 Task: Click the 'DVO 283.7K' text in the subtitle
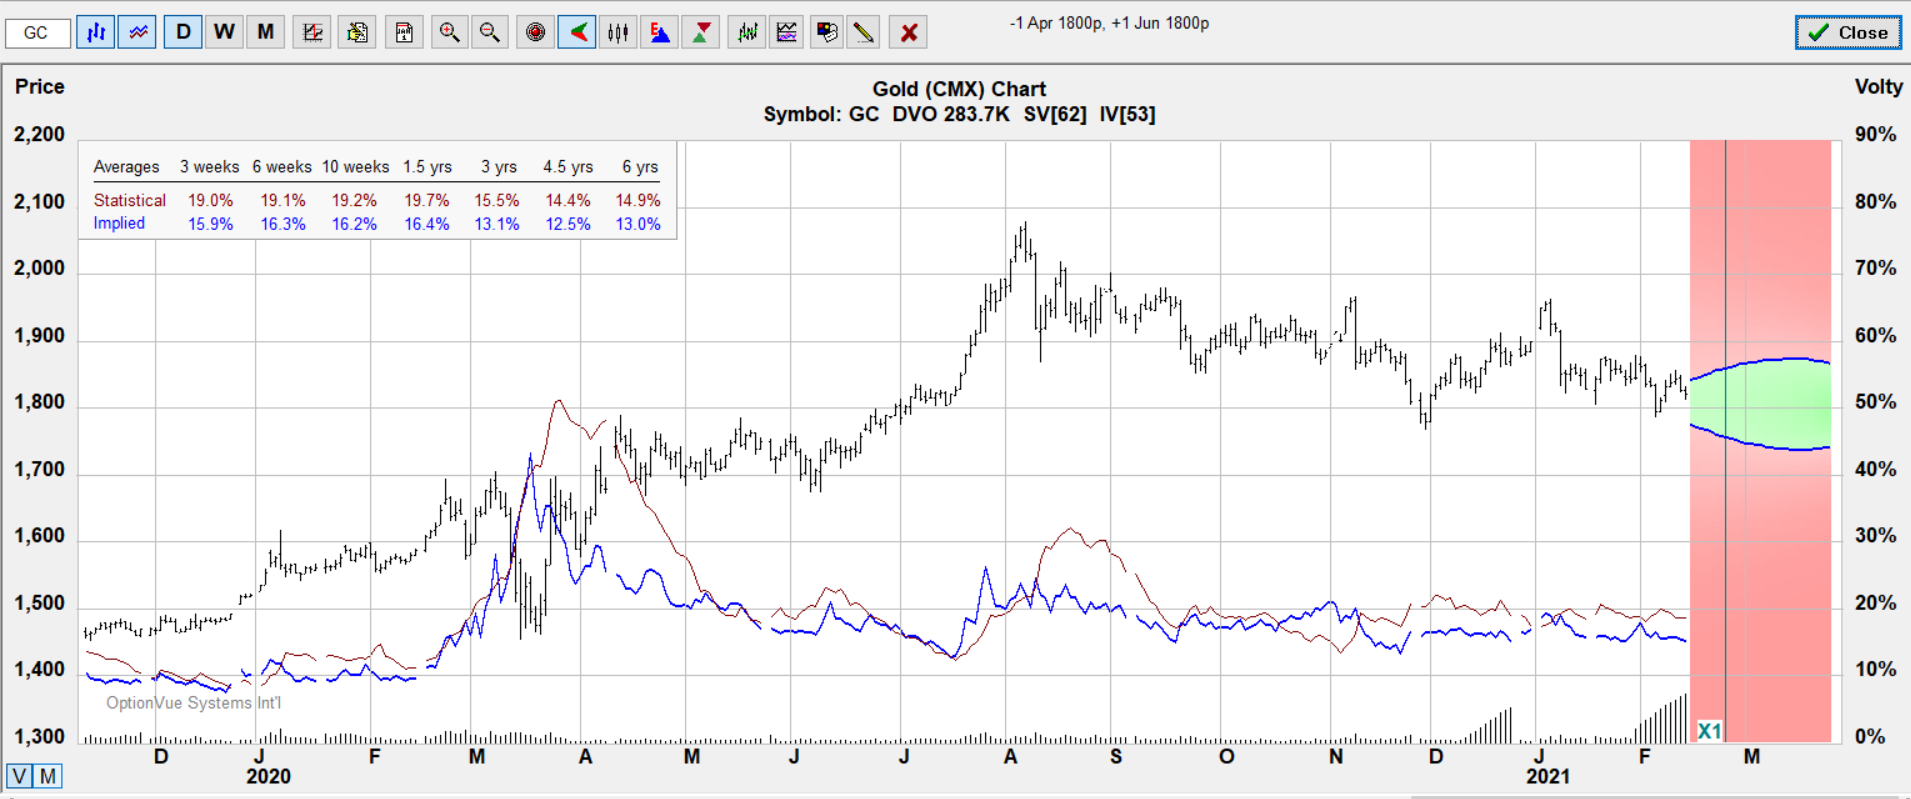[951, 114]
